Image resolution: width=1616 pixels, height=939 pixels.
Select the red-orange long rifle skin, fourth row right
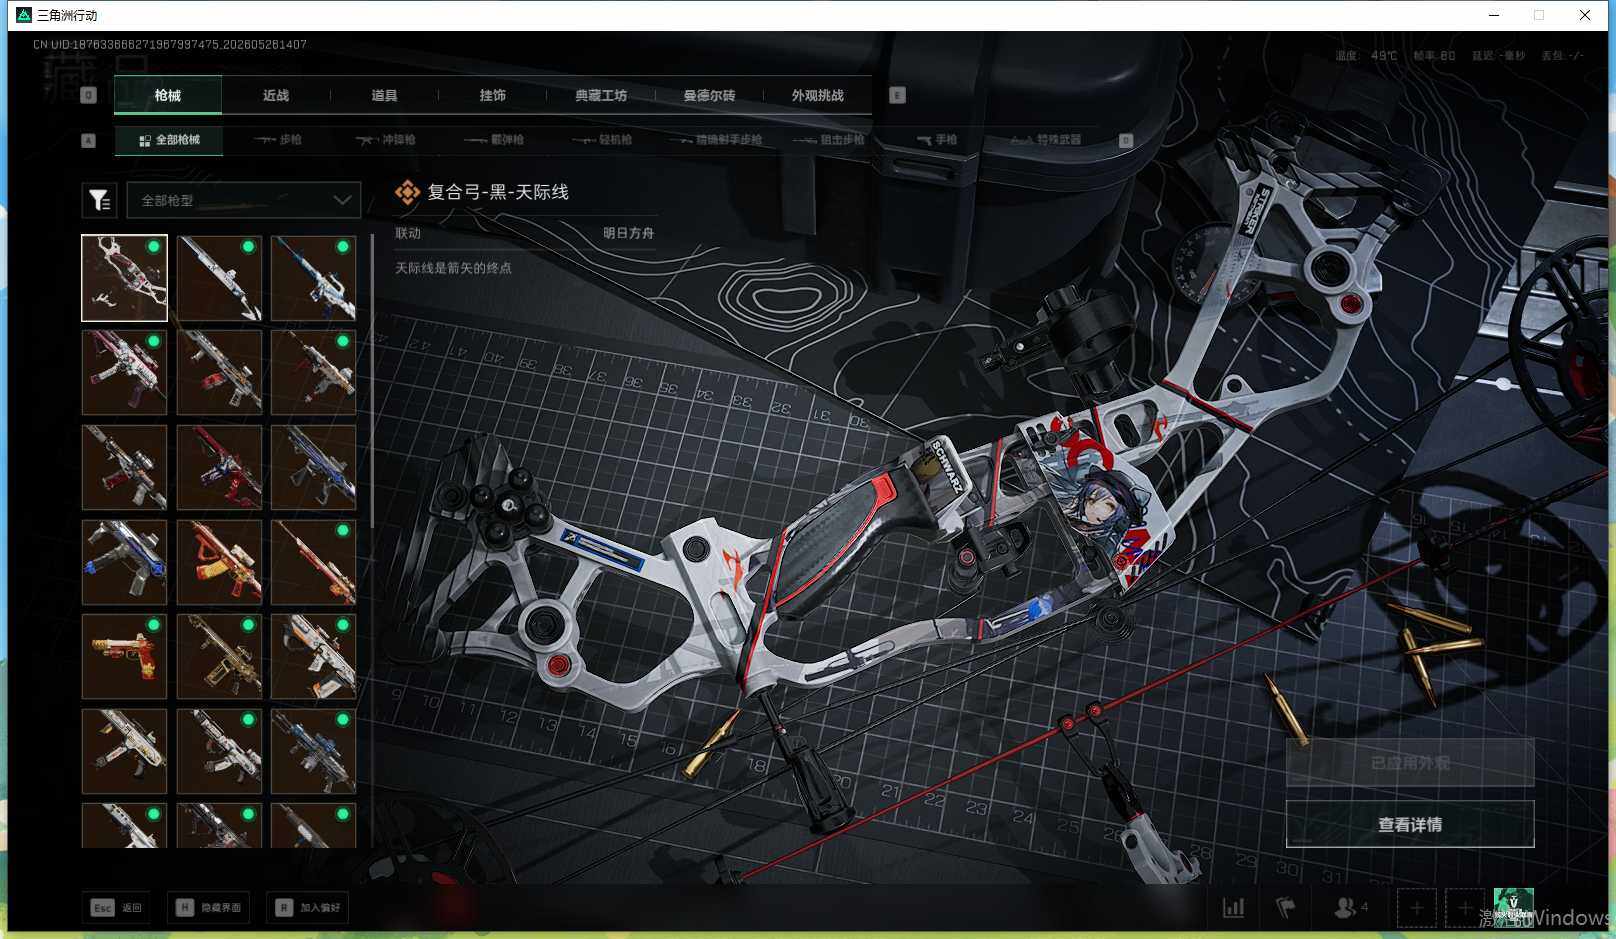(313, 562)
